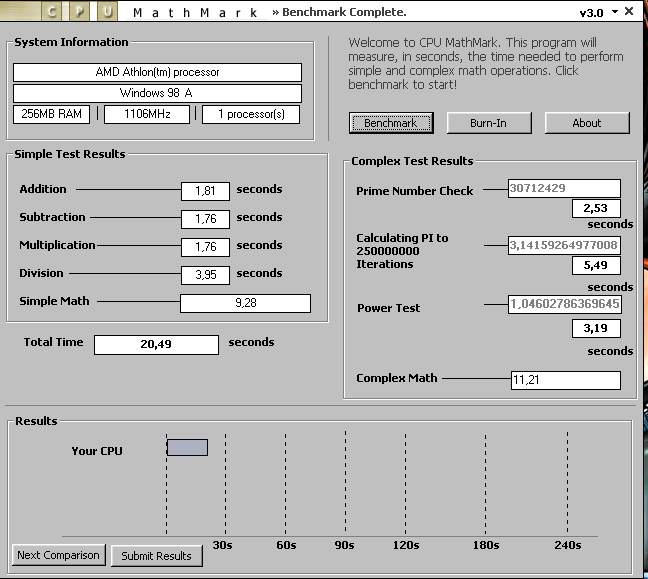Launch the Burn-In test
Viewport: 648px width, 579px height.
(x=489, y=123)
